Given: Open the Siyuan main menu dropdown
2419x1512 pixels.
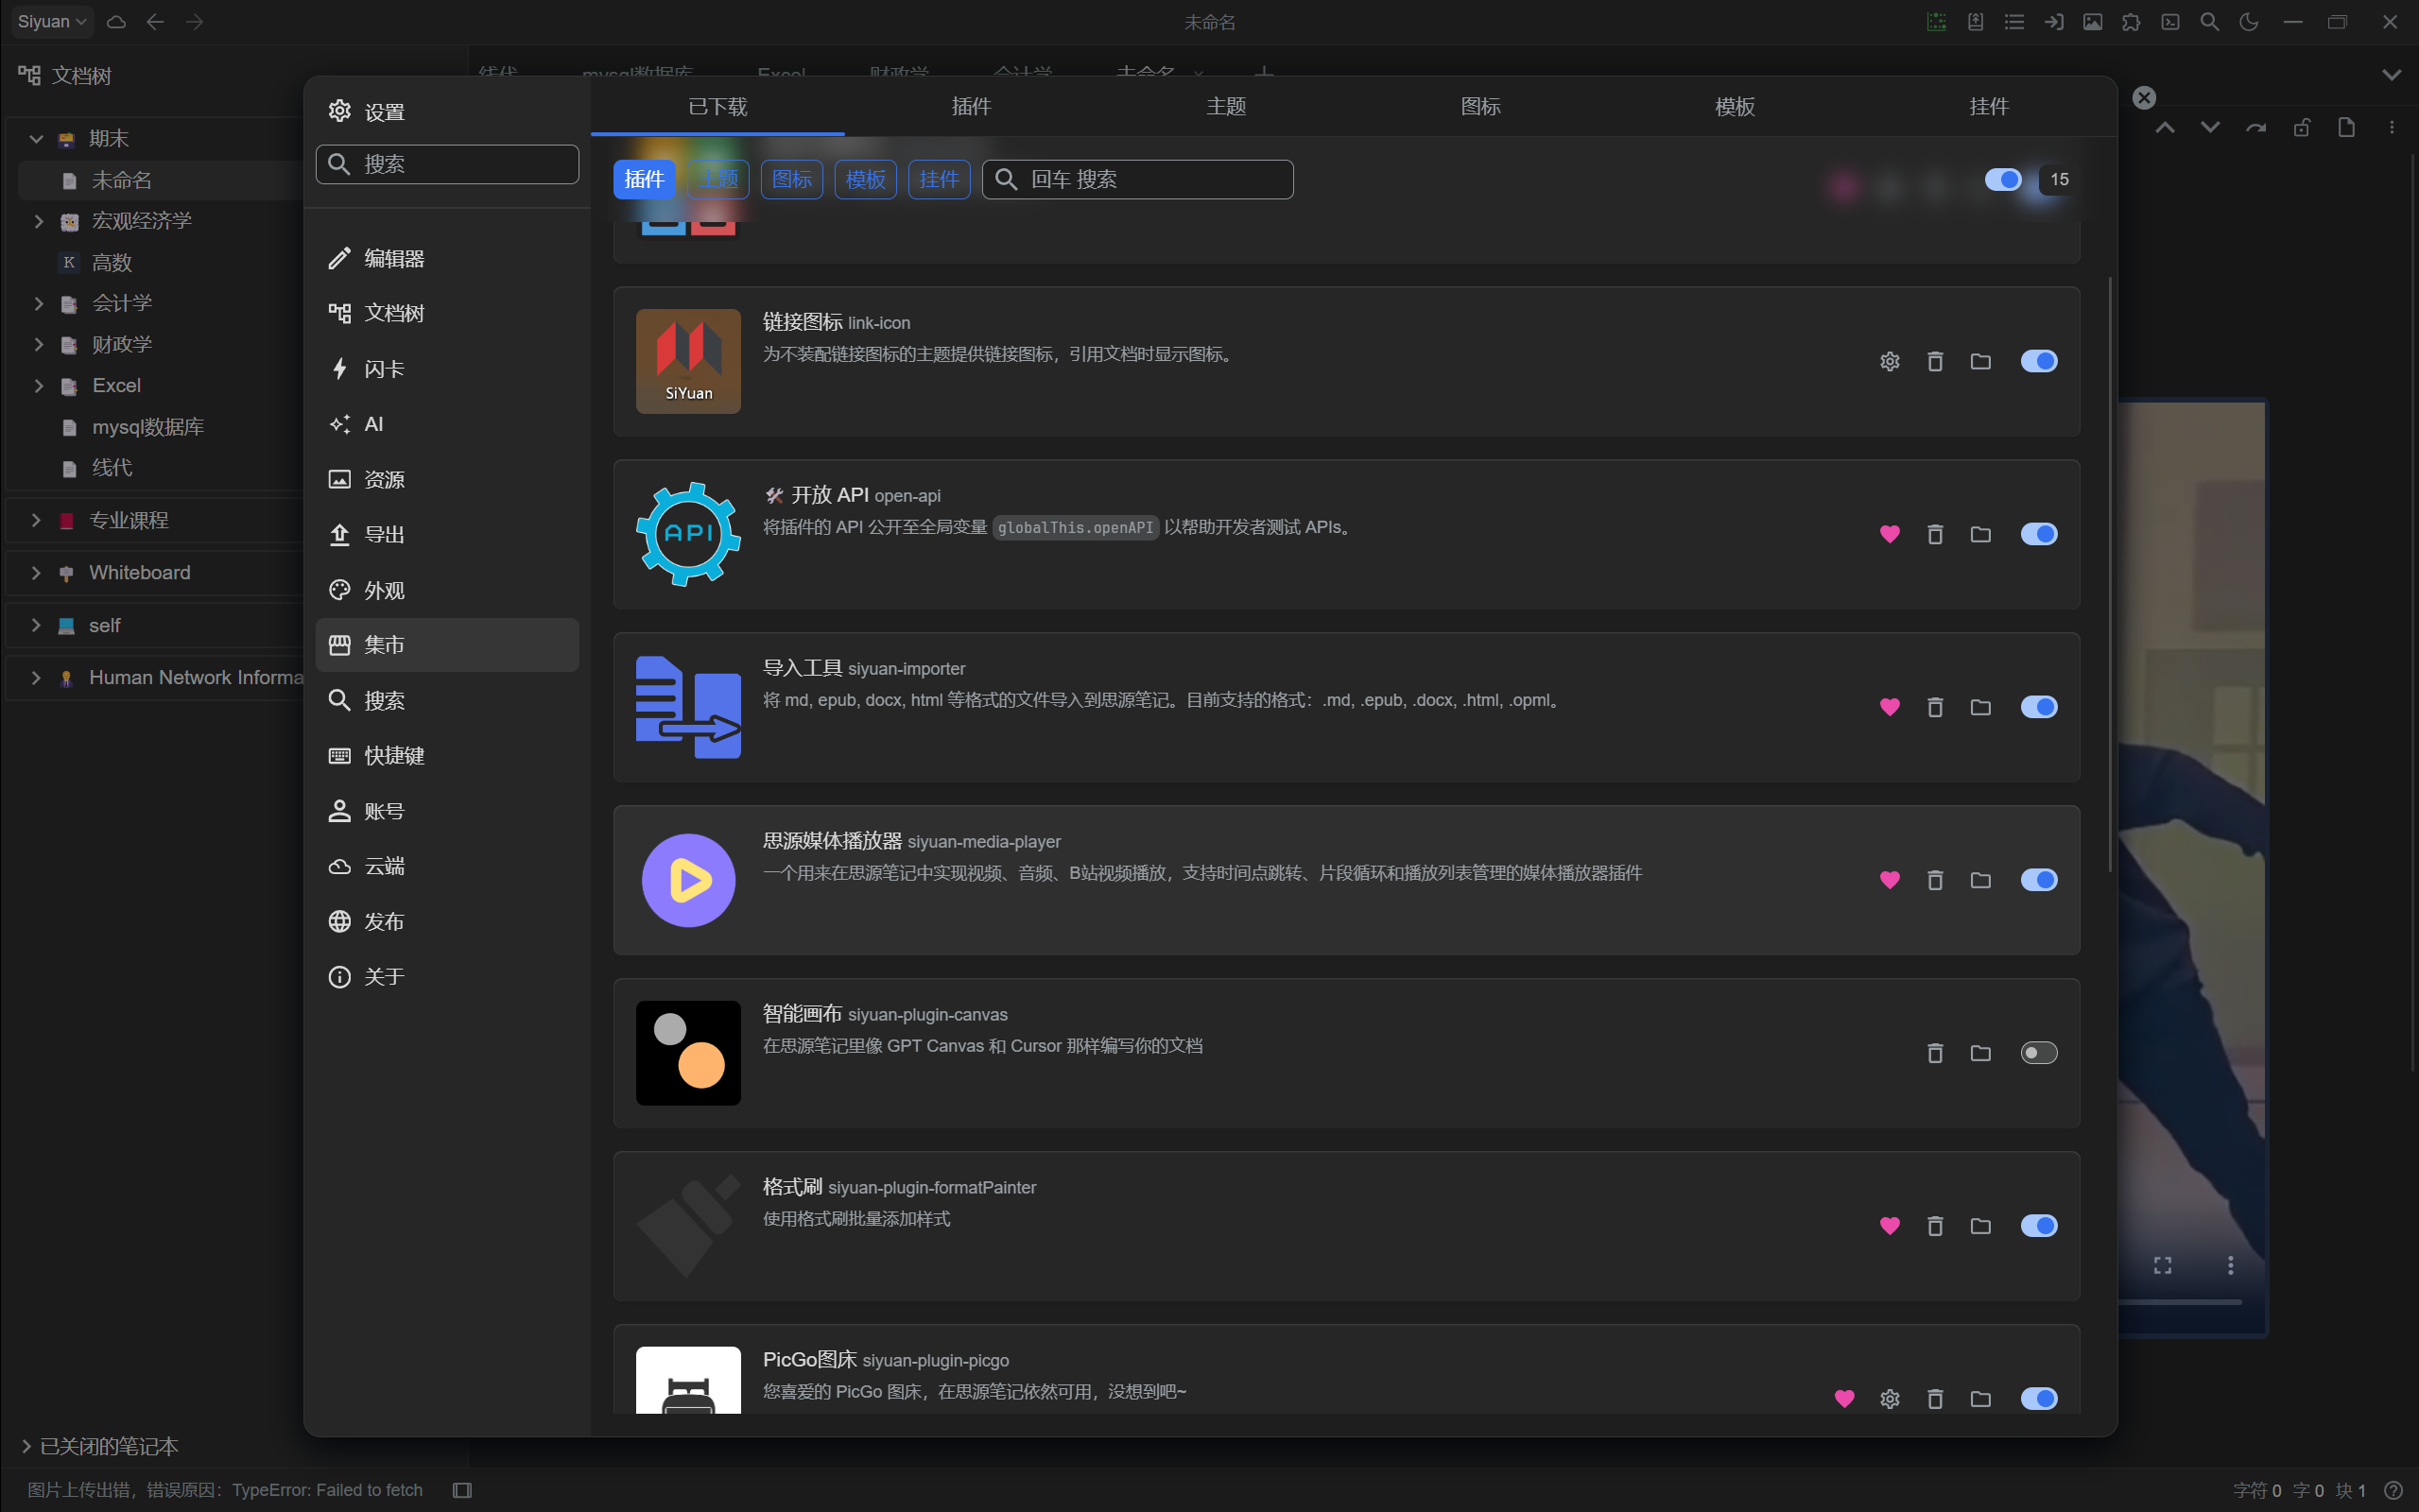Looking at the screenshot, I should (52, 22).
